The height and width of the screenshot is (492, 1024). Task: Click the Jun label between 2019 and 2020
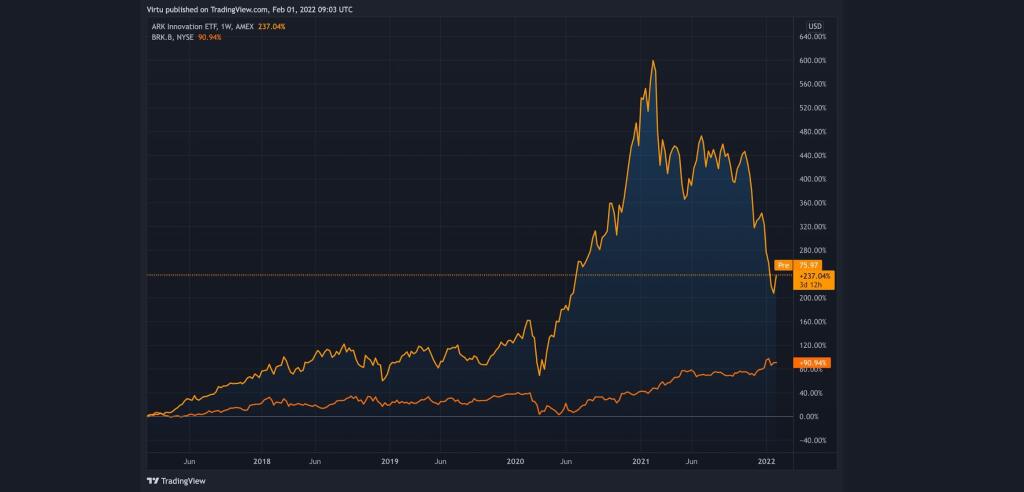[441, 461]
